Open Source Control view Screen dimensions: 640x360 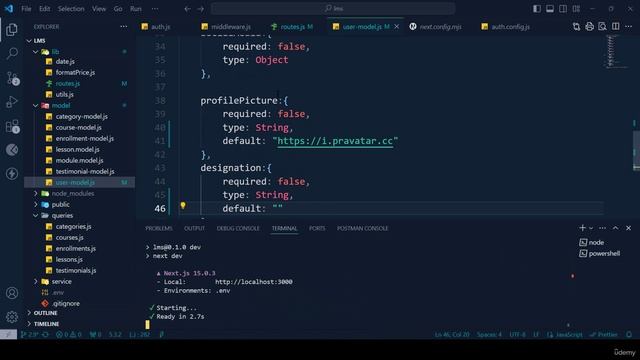[x=12, y=78]
